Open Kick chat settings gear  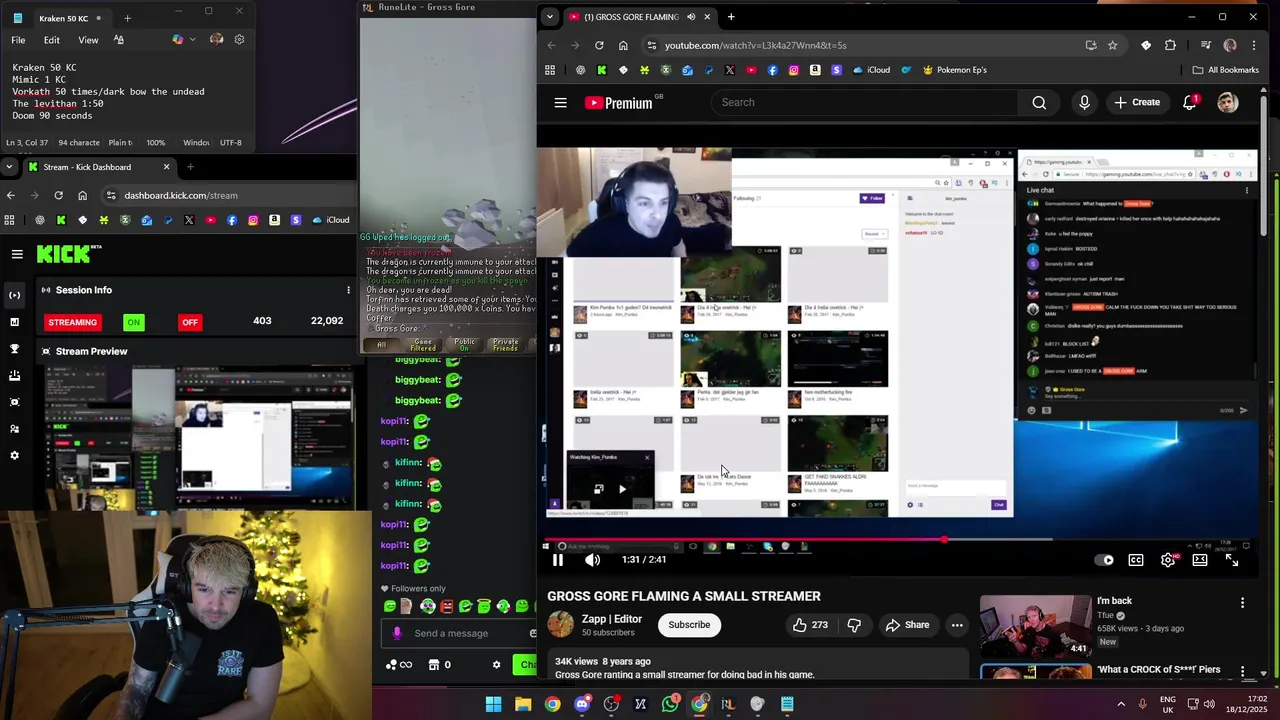(x=496, y=665)
